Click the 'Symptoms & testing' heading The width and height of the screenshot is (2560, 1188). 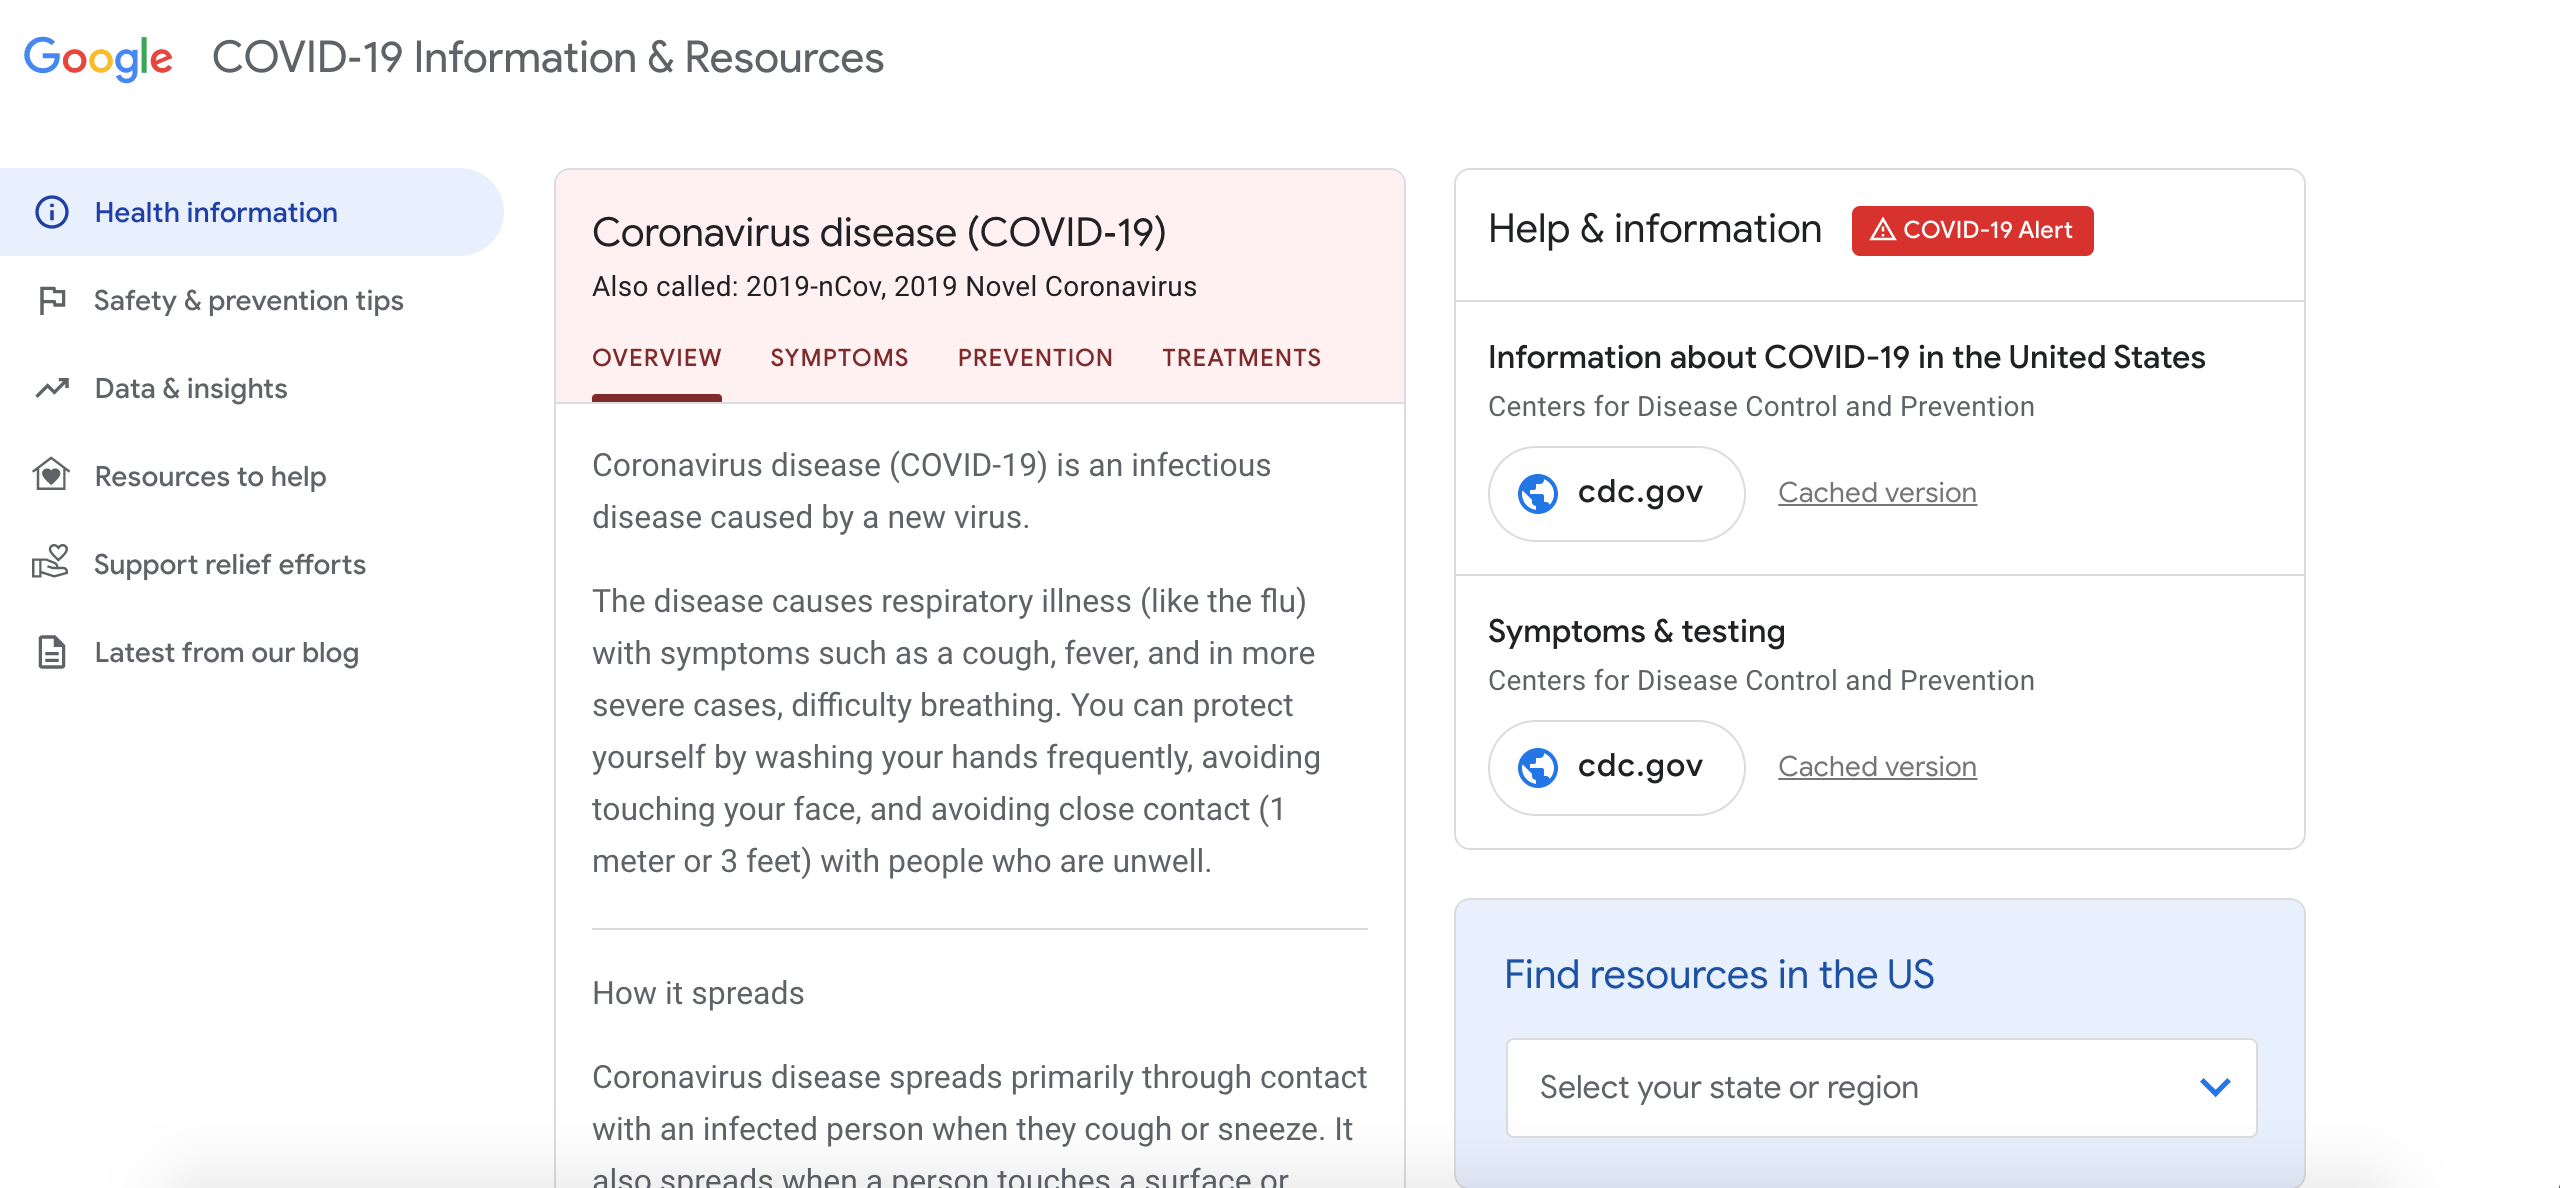click(x=1636, y=631)
